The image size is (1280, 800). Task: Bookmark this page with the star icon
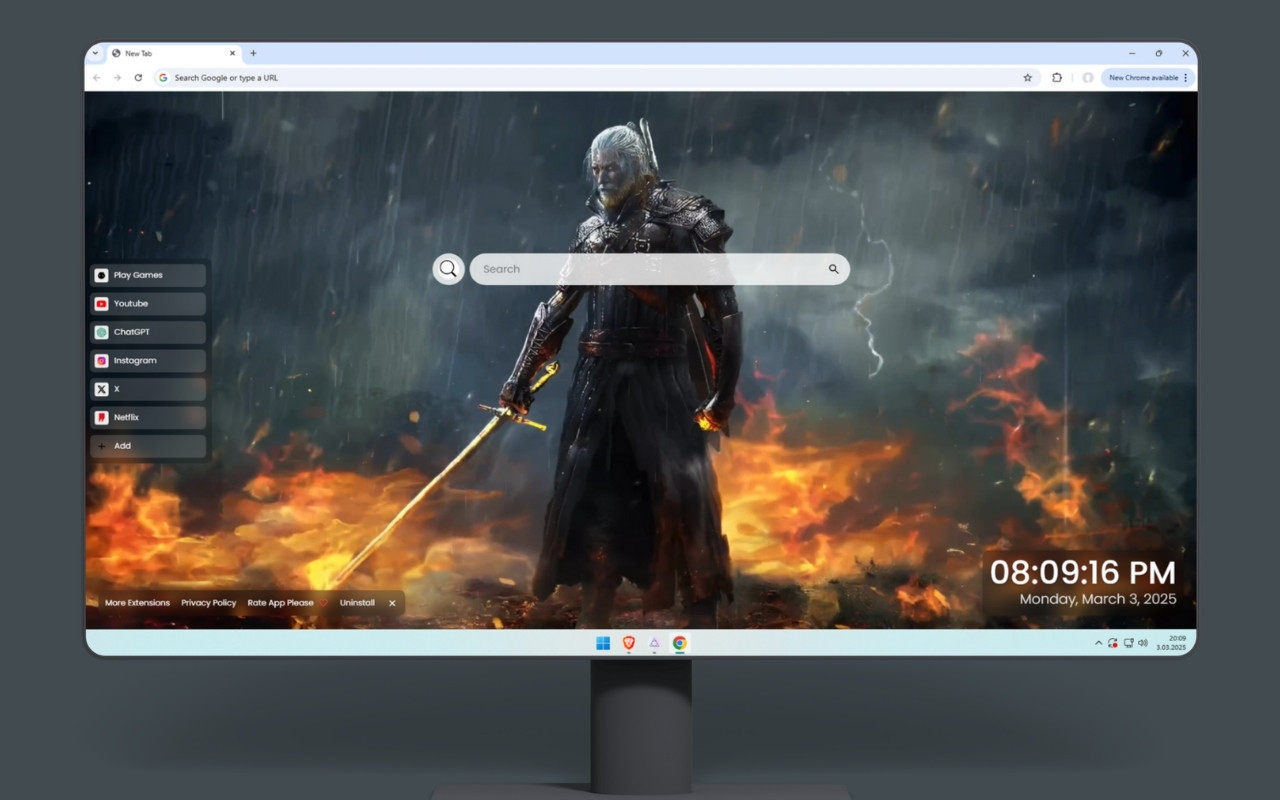[1027, 77]
